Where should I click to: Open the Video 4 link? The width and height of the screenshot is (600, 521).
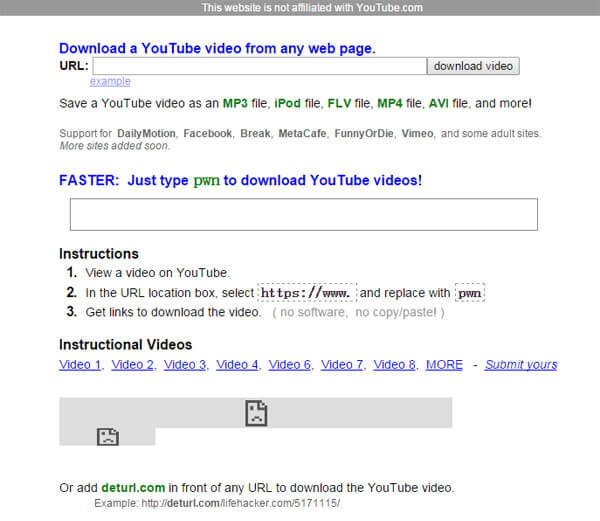237,365
